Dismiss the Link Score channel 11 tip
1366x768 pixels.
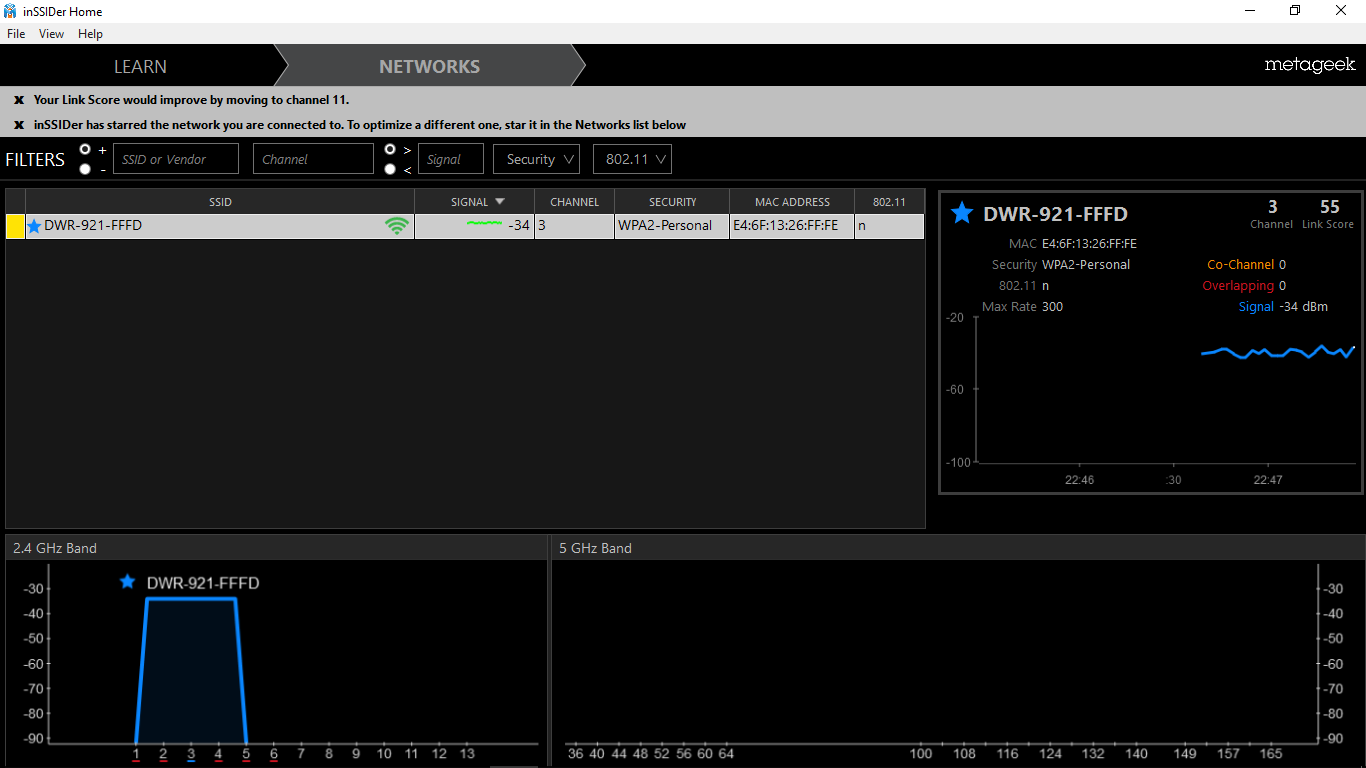pyautogui.click(x=19, y=100)
